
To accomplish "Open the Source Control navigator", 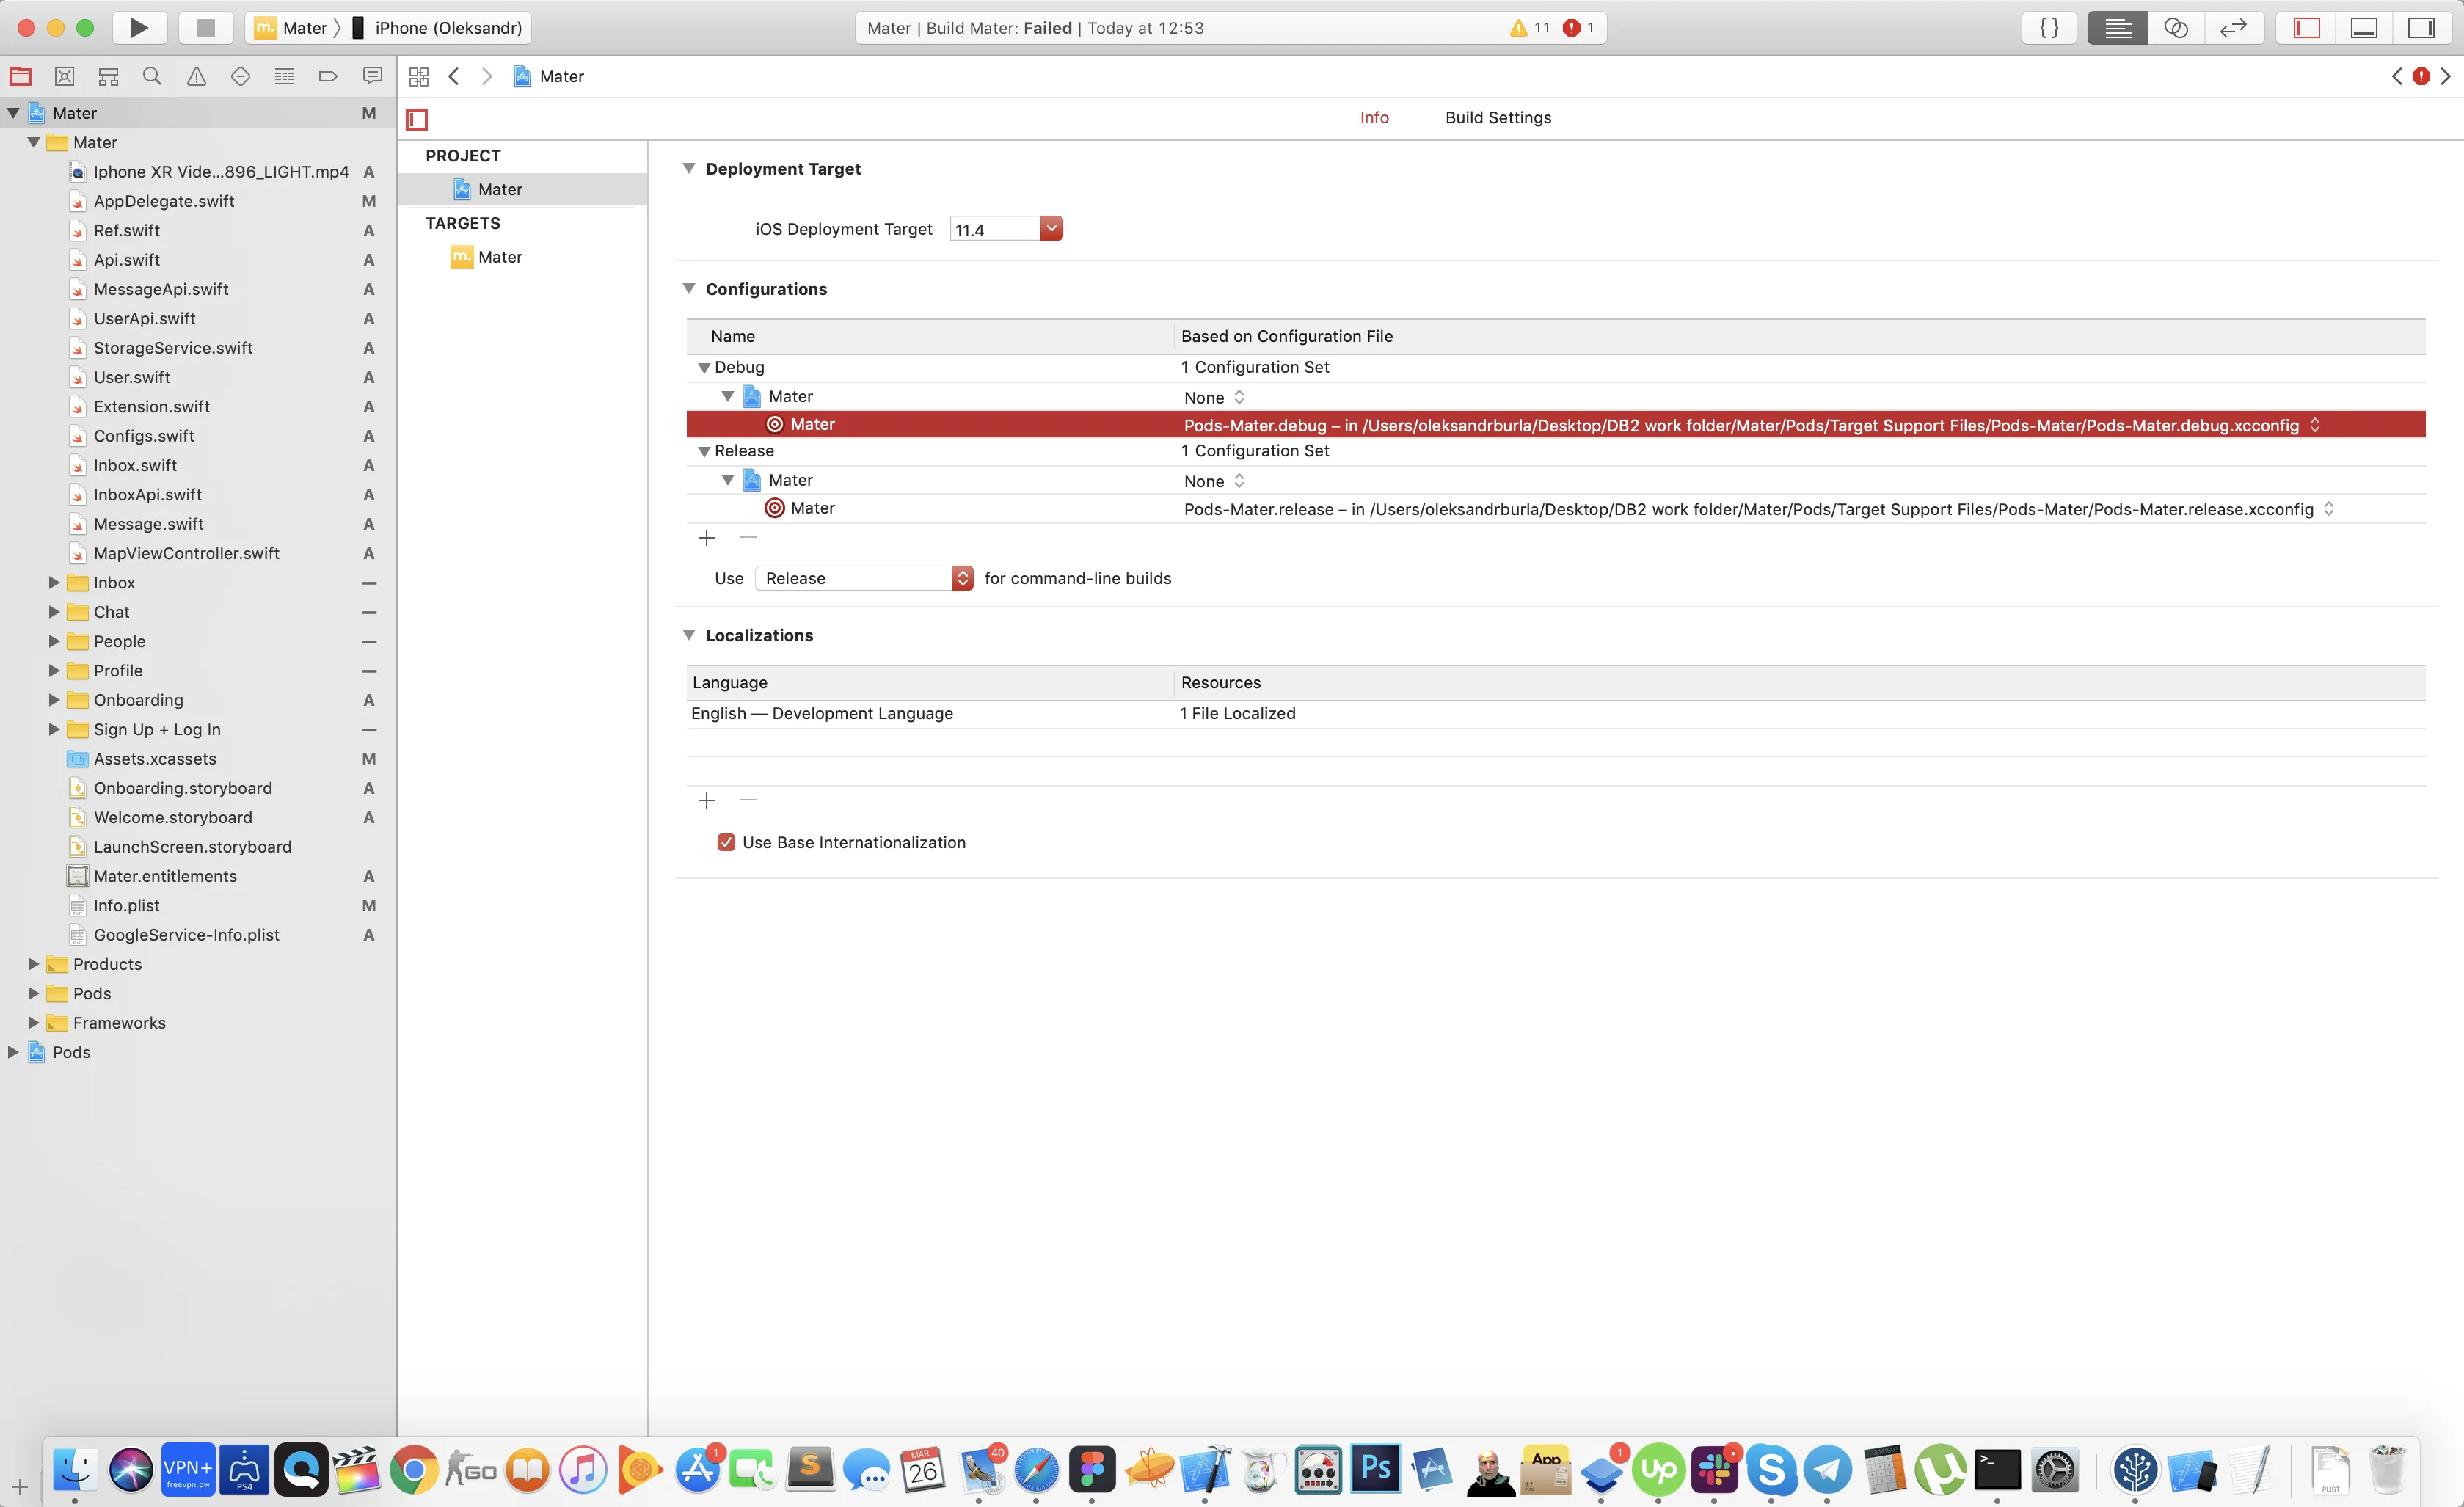I will click(64, 76).
